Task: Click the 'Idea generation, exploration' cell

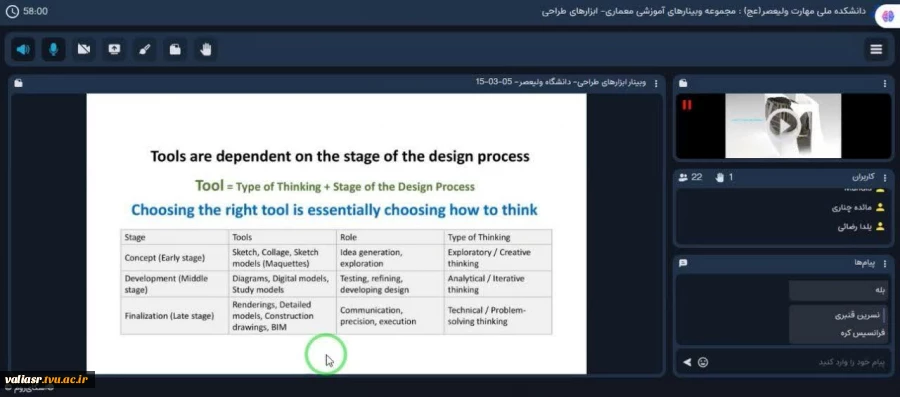Action: click(390, 258)
